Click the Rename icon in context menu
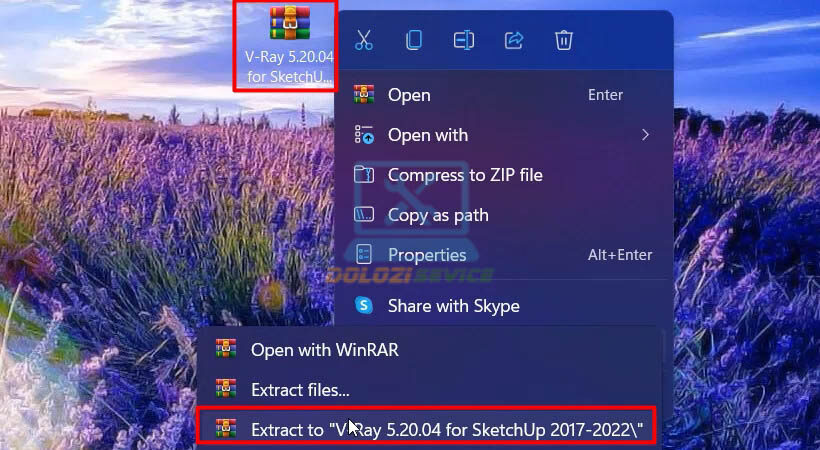 tap(463, 41)
